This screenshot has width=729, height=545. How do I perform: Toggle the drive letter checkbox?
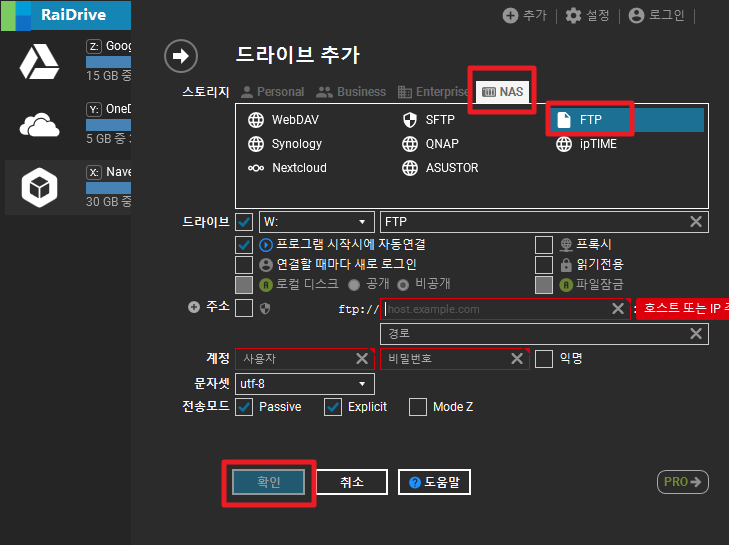pyautogui.click(x=244, y=222)
